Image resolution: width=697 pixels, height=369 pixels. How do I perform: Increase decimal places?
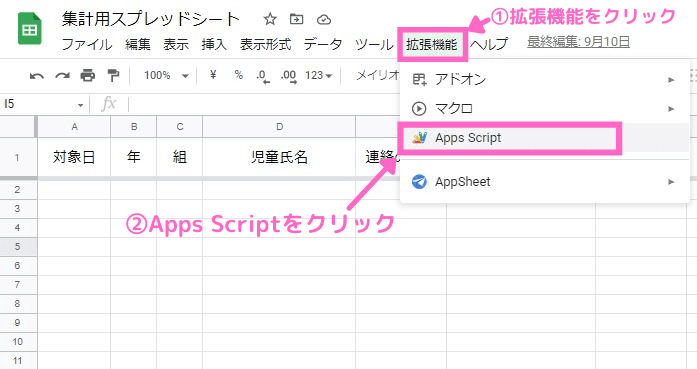pos(288,76)
